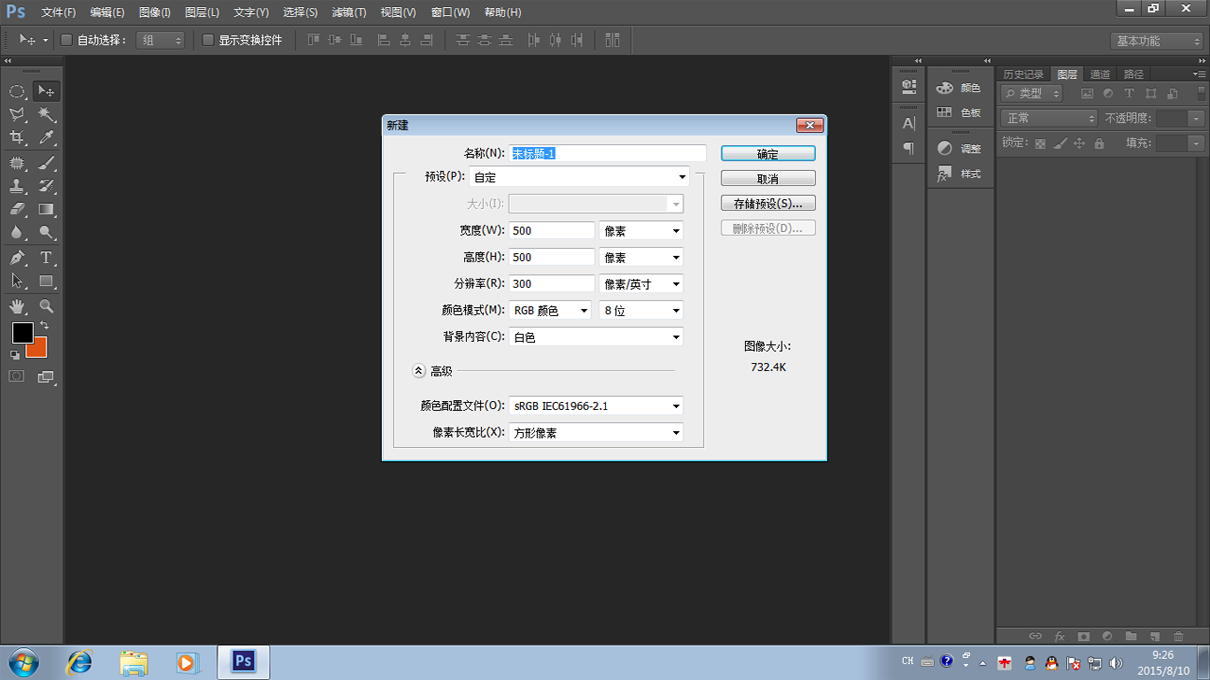Toggle pixel layer filter

tap(1087, 93)
